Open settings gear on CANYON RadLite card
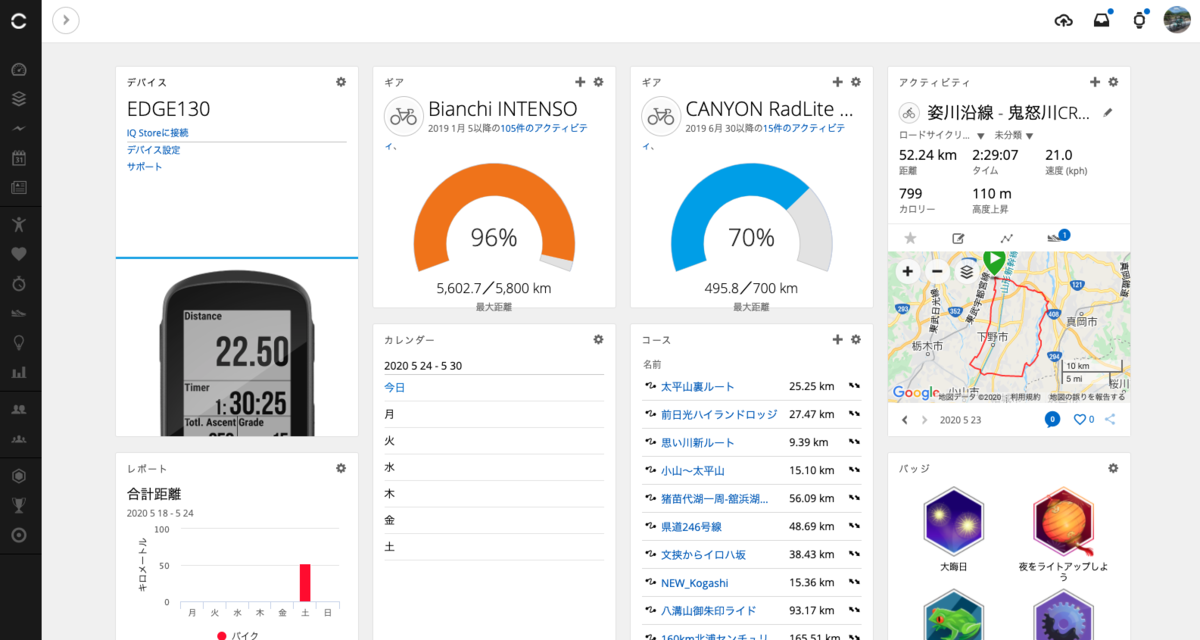Screen dimensions: 1200x640 coord(855,82)
